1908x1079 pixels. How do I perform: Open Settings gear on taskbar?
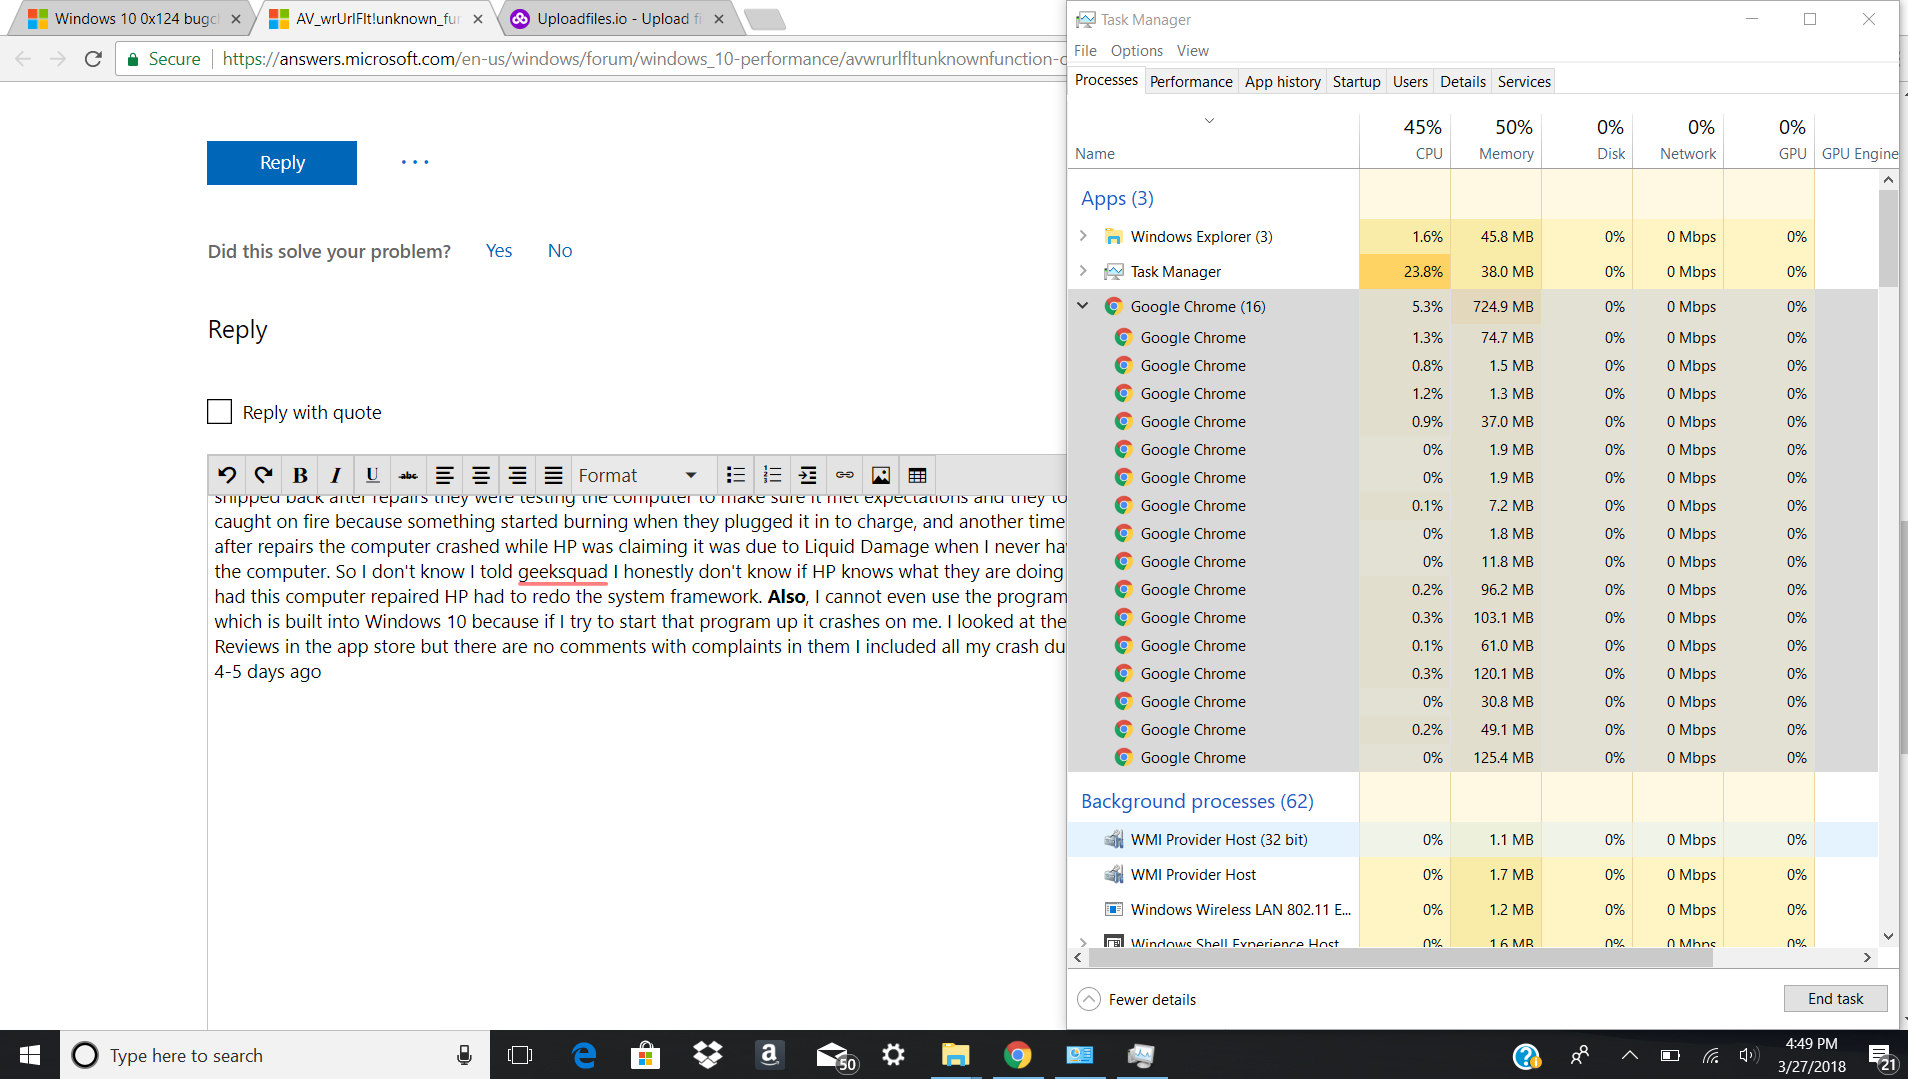(x=893, y=1055)
